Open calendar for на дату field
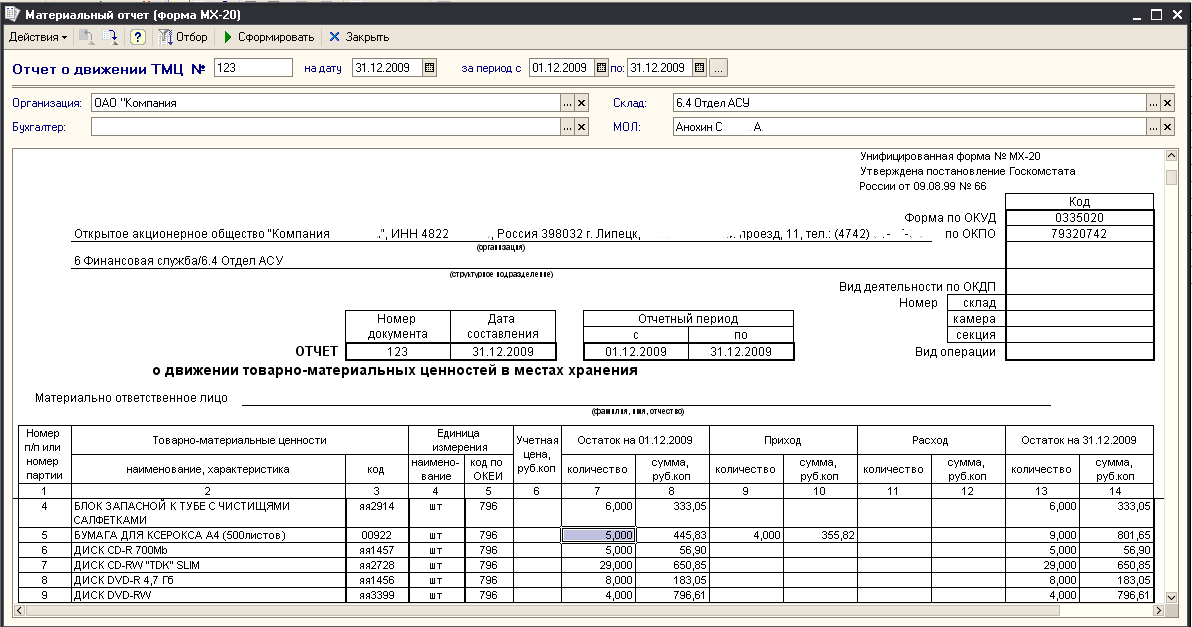Screen dimensions: 1192x627 (430, 68)
